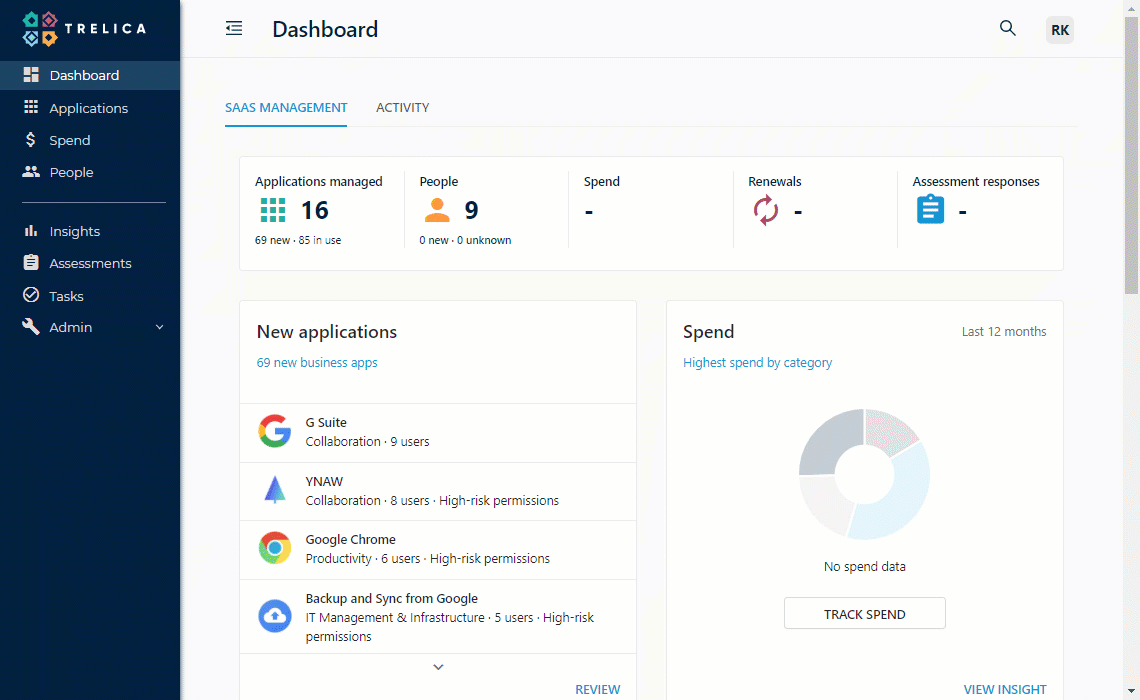Viewport: 1140px width, 700px height.
Task: Open Backup and Sync from Google row
Action: coord(438,616)
